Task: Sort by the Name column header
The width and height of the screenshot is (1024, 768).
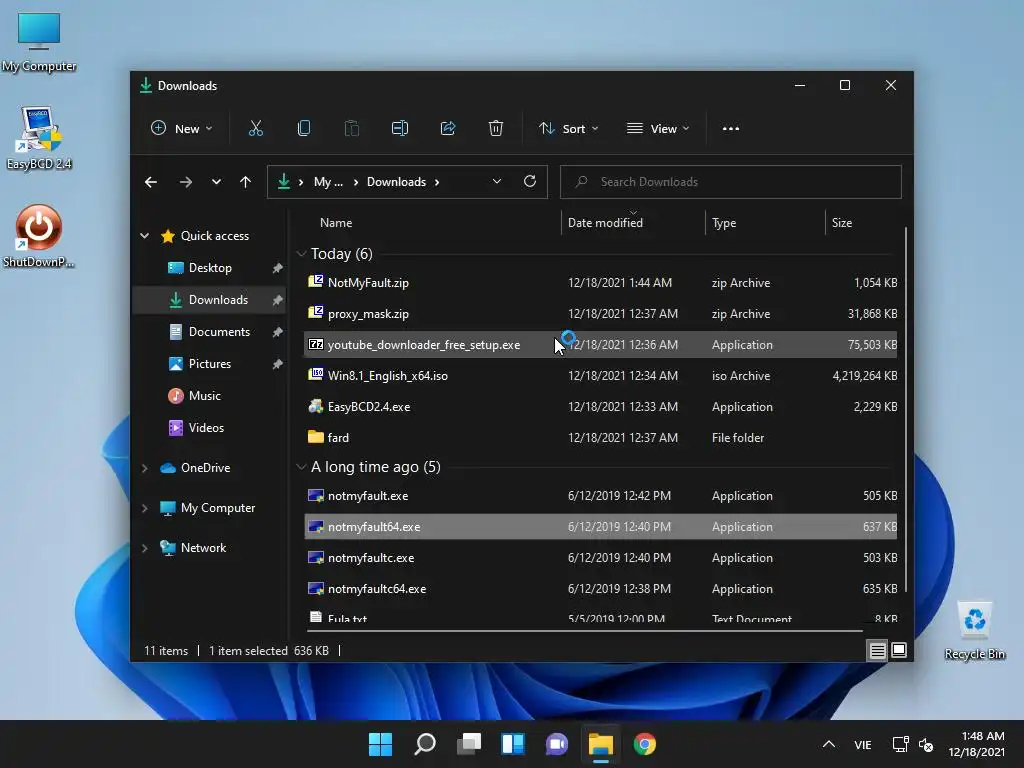Action: pos(431,223)
